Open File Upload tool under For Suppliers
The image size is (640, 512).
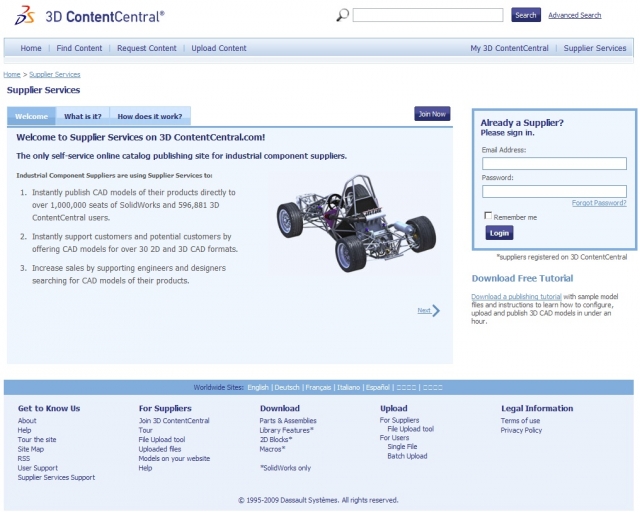pyautogui.click(x=162, y=440)
